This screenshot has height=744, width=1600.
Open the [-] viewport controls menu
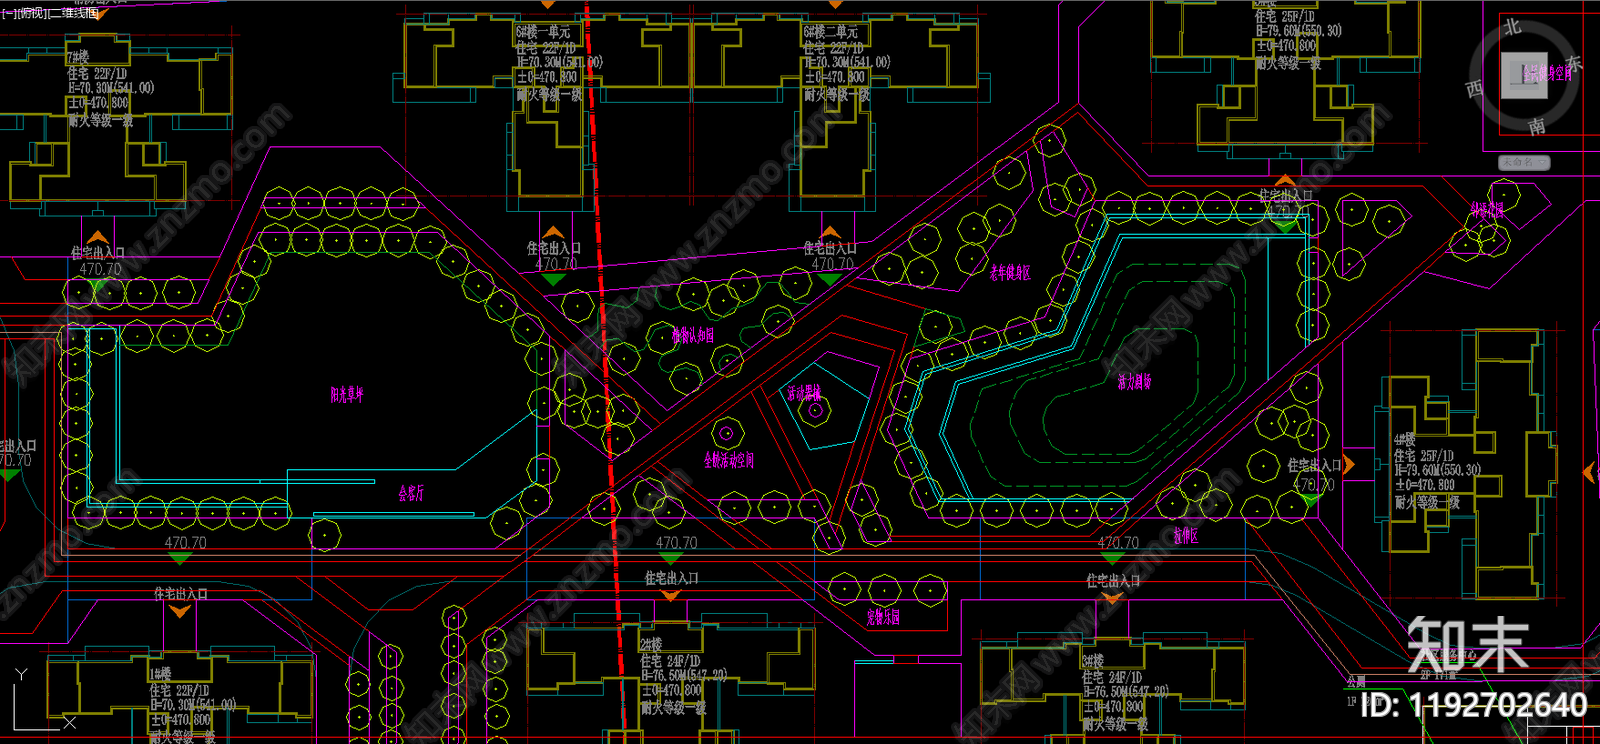9,13
